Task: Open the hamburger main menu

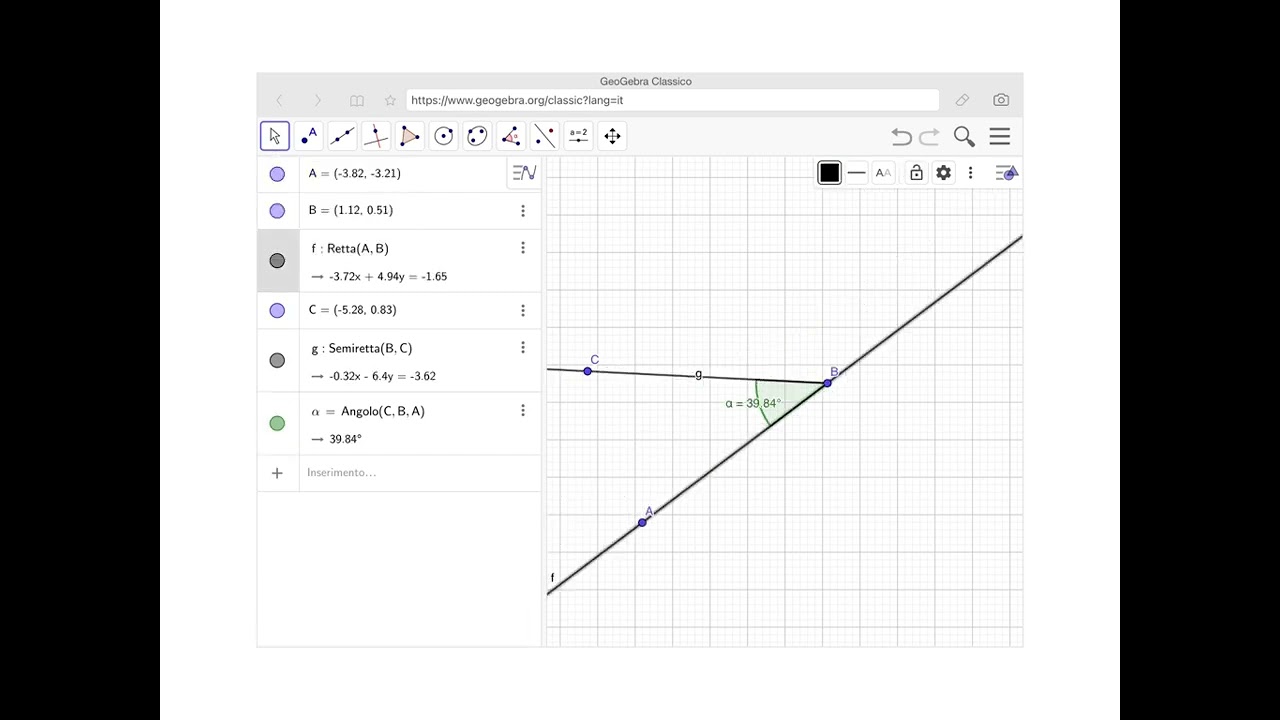Action: tap(1000, 137)
